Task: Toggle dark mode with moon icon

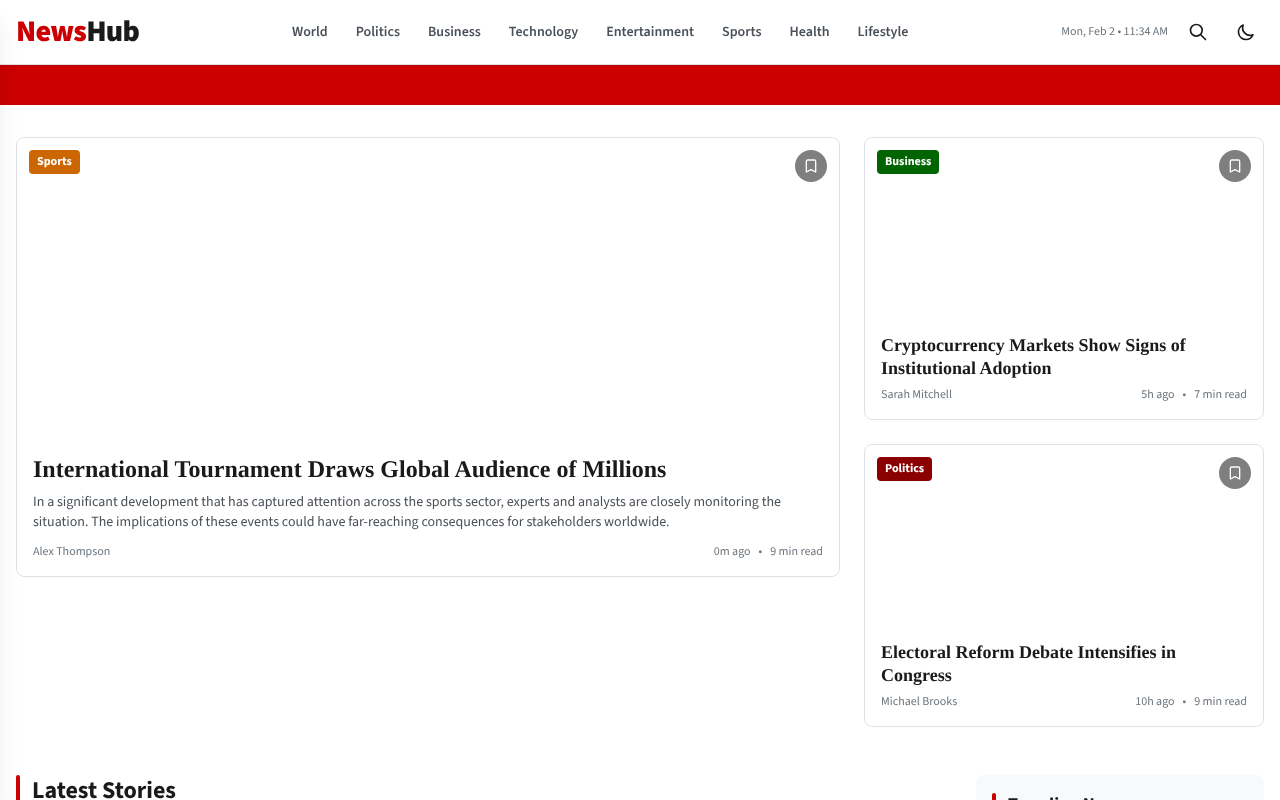Action: click(x=1245, y=32)
